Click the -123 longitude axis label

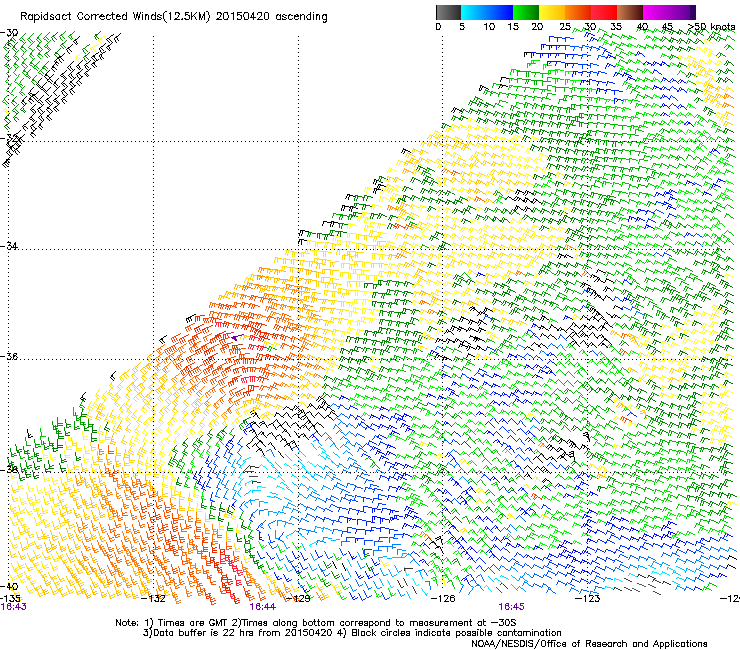(x=588, y=598)
